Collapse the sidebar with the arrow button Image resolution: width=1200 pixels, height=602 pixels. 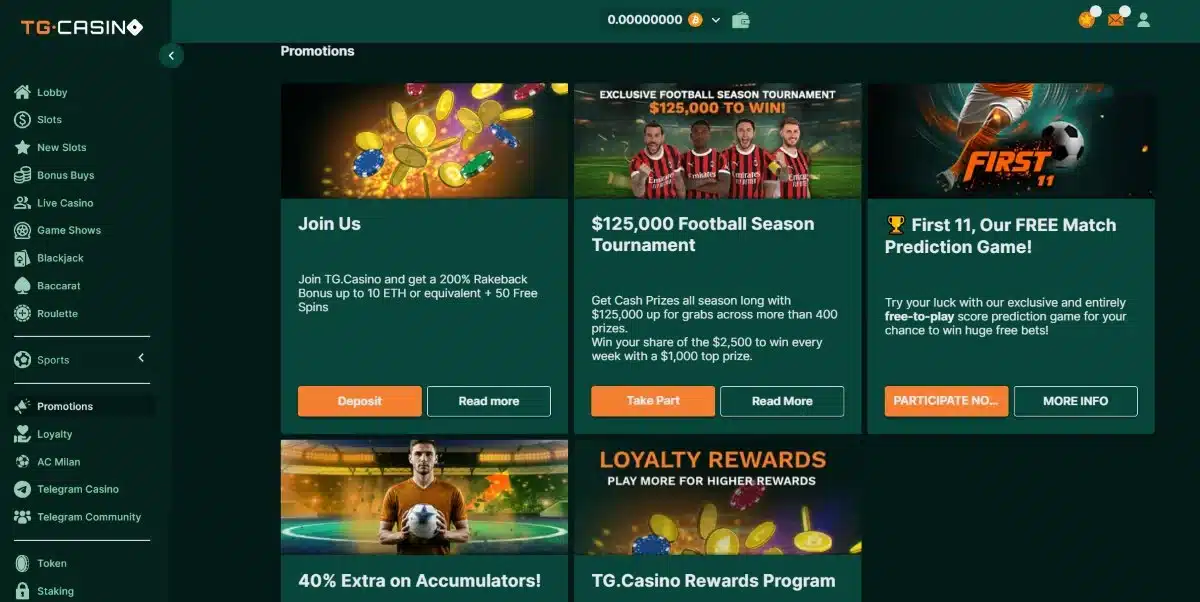coord(171,56)
